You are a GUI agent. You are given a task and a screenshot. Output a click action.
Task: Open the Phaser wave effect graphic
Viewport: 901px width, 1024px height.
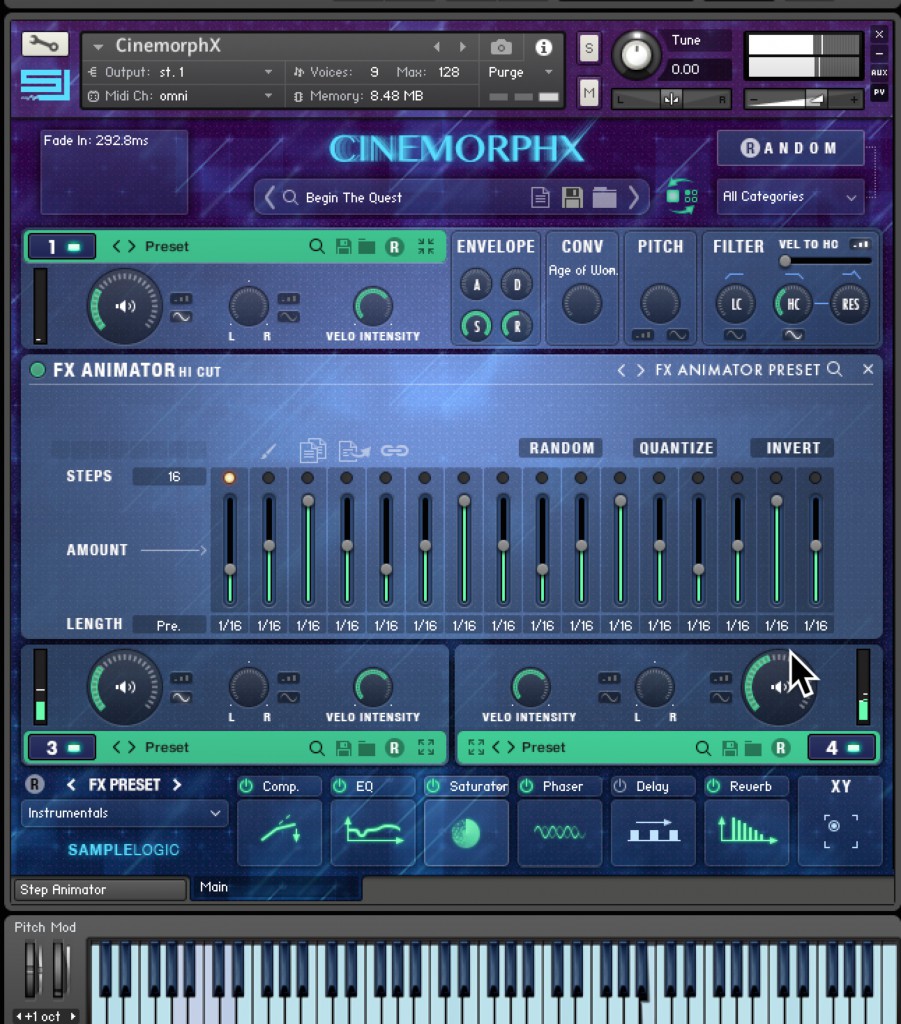(560, 832)
